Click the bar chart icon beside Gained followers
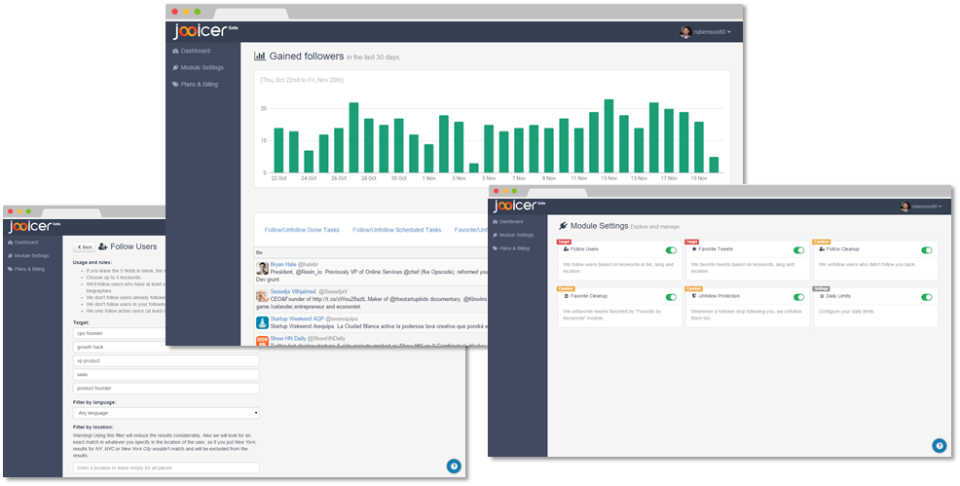The height and width of the screenshot is (486, 960). [x=260, y=56]
